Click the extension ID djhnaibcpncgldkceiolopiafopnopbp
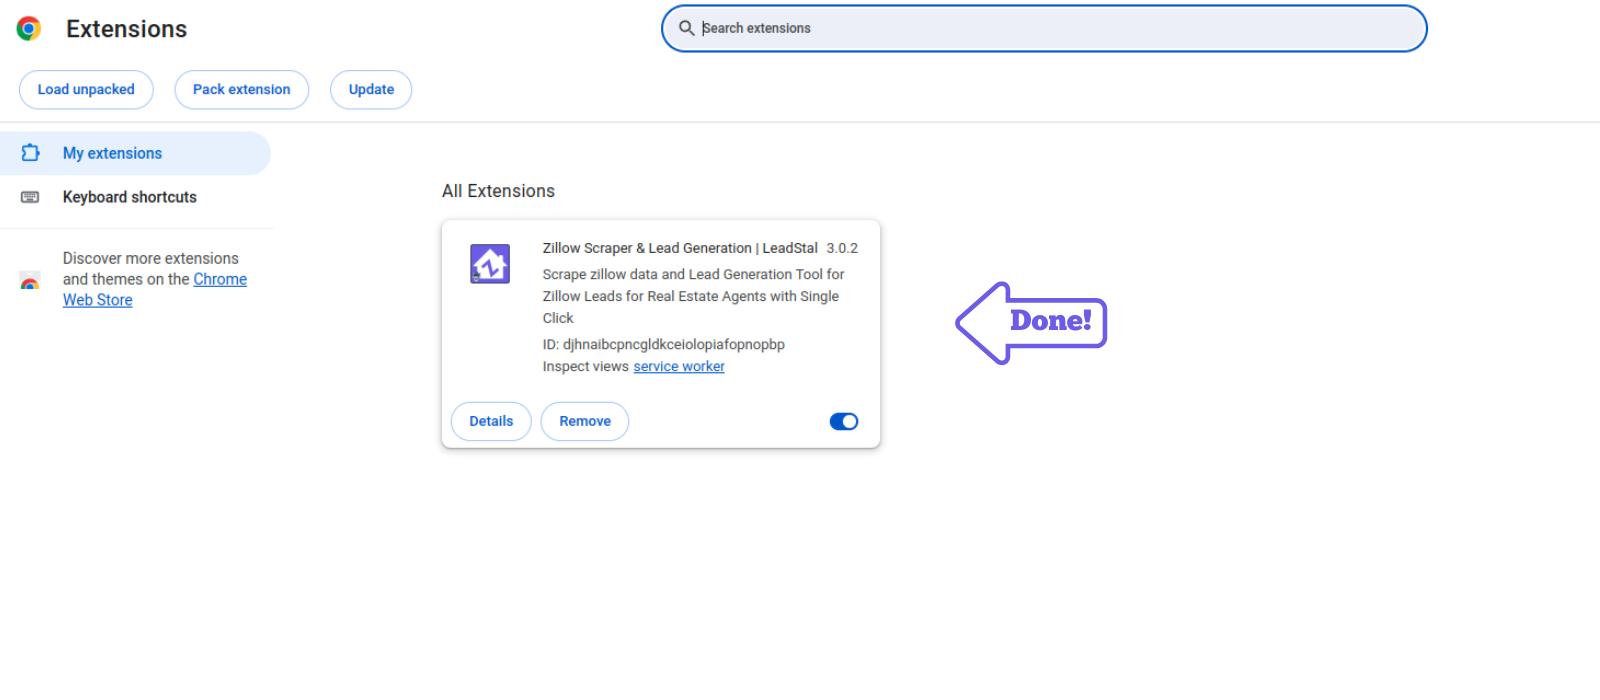This screenshot has width=1600, height=700. coord(664,345)
